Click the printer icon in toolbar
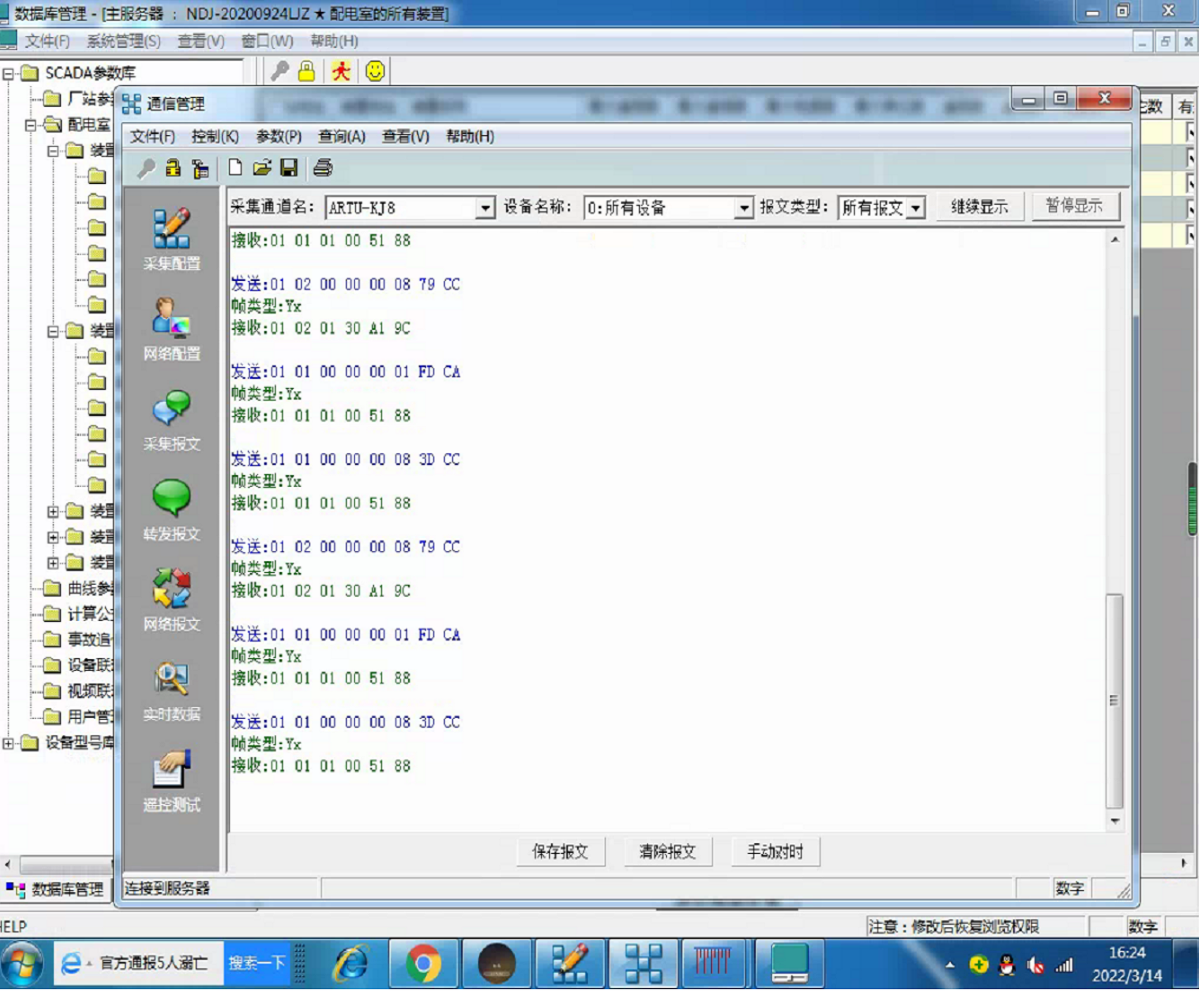Screen dimensions: 1200x1000 pyautogui.click(x=322, y=167)
